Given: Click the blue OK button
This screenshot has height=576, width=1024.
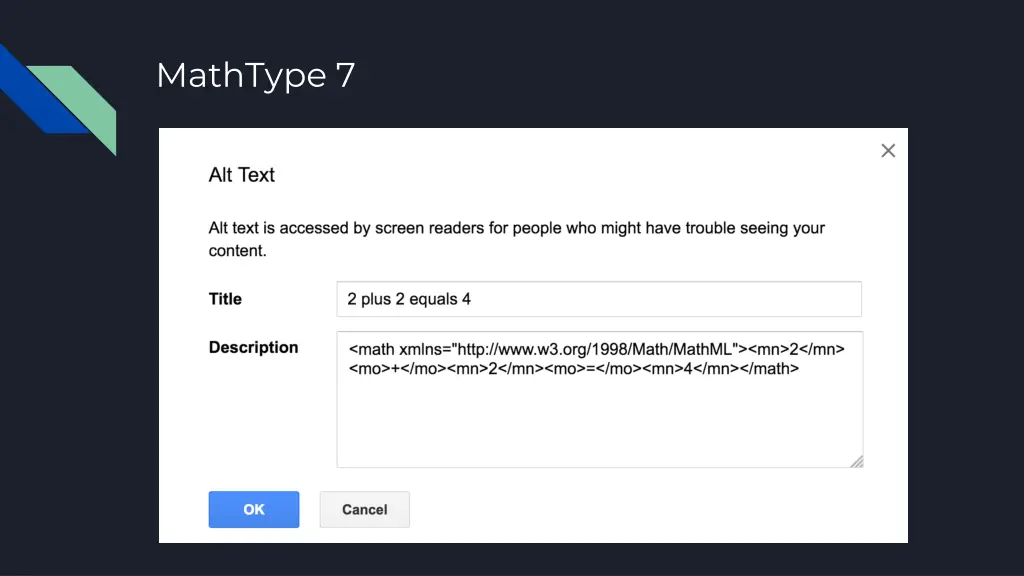Looking at the screenshot, I should (x=254, y=509).
